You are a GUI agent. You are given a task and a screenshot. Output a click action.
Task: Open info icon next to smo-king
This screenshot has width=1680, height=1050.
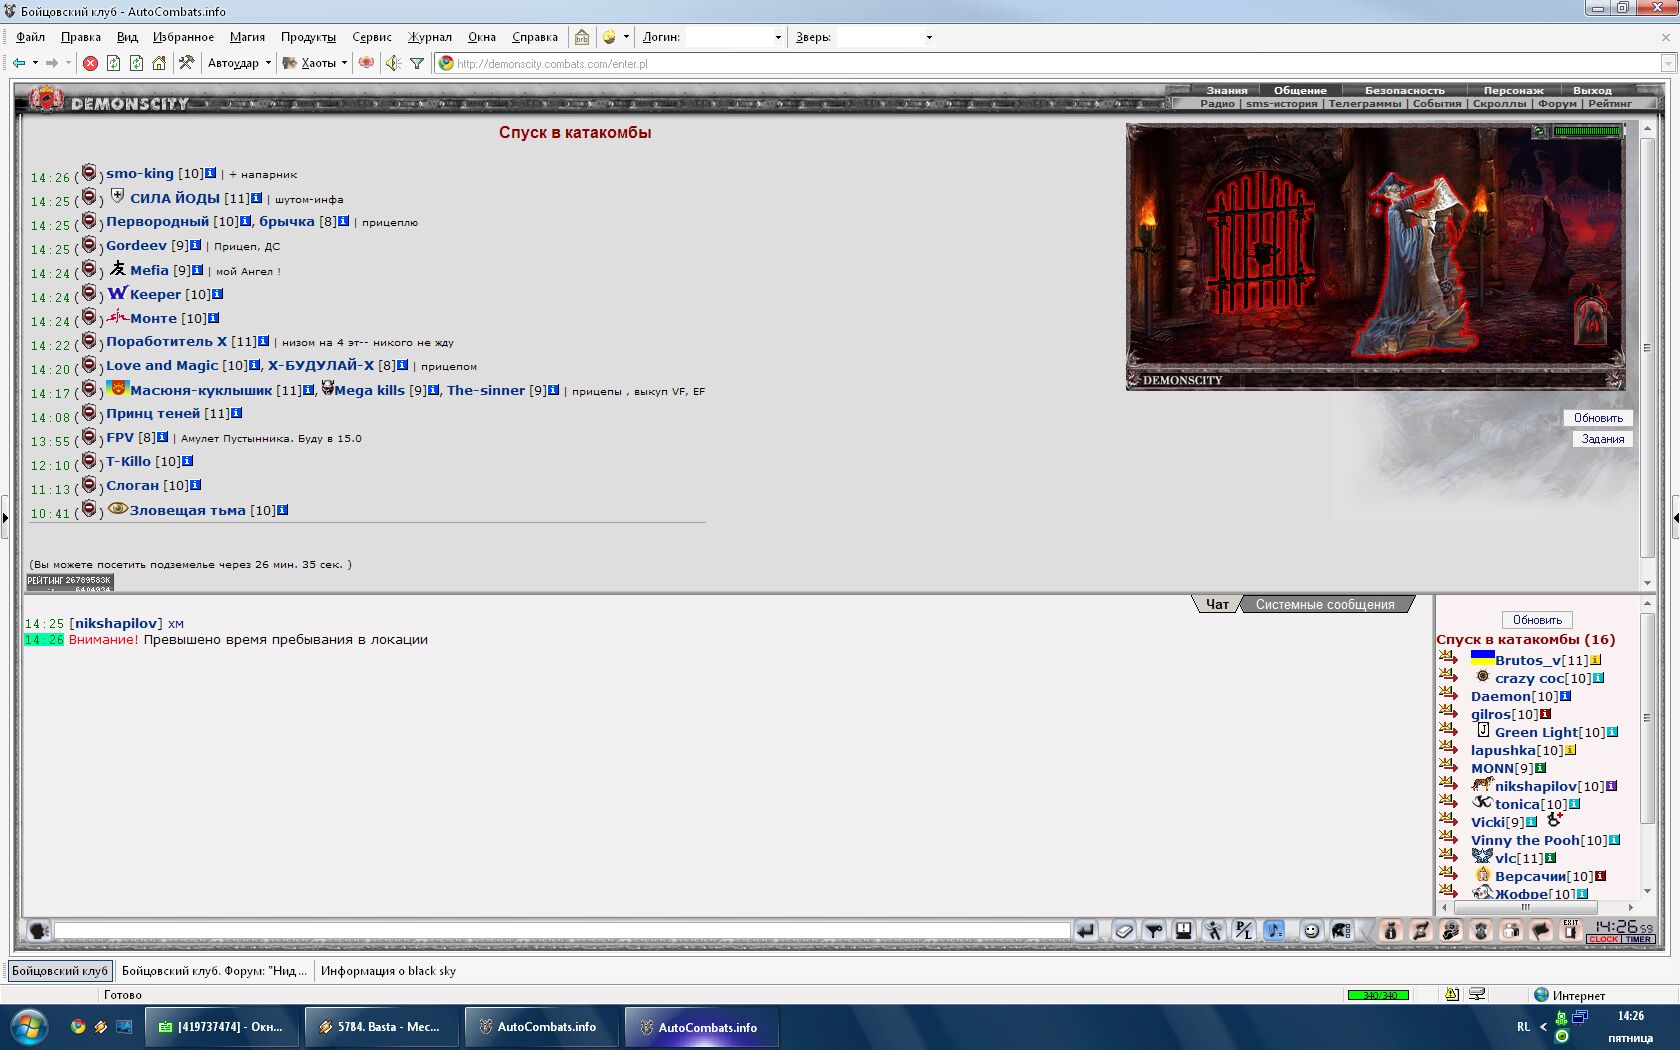click(x=210, y=173)
